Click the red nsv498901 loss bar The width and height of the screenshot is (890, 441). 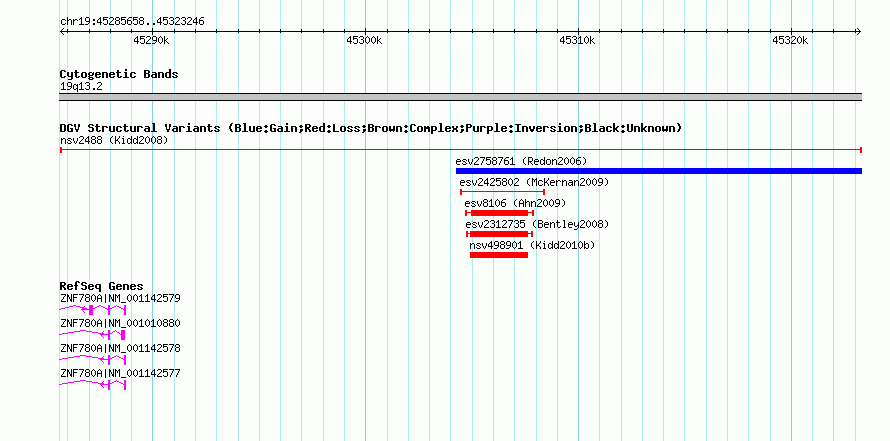pyautogui.click(x=499, y=255)
